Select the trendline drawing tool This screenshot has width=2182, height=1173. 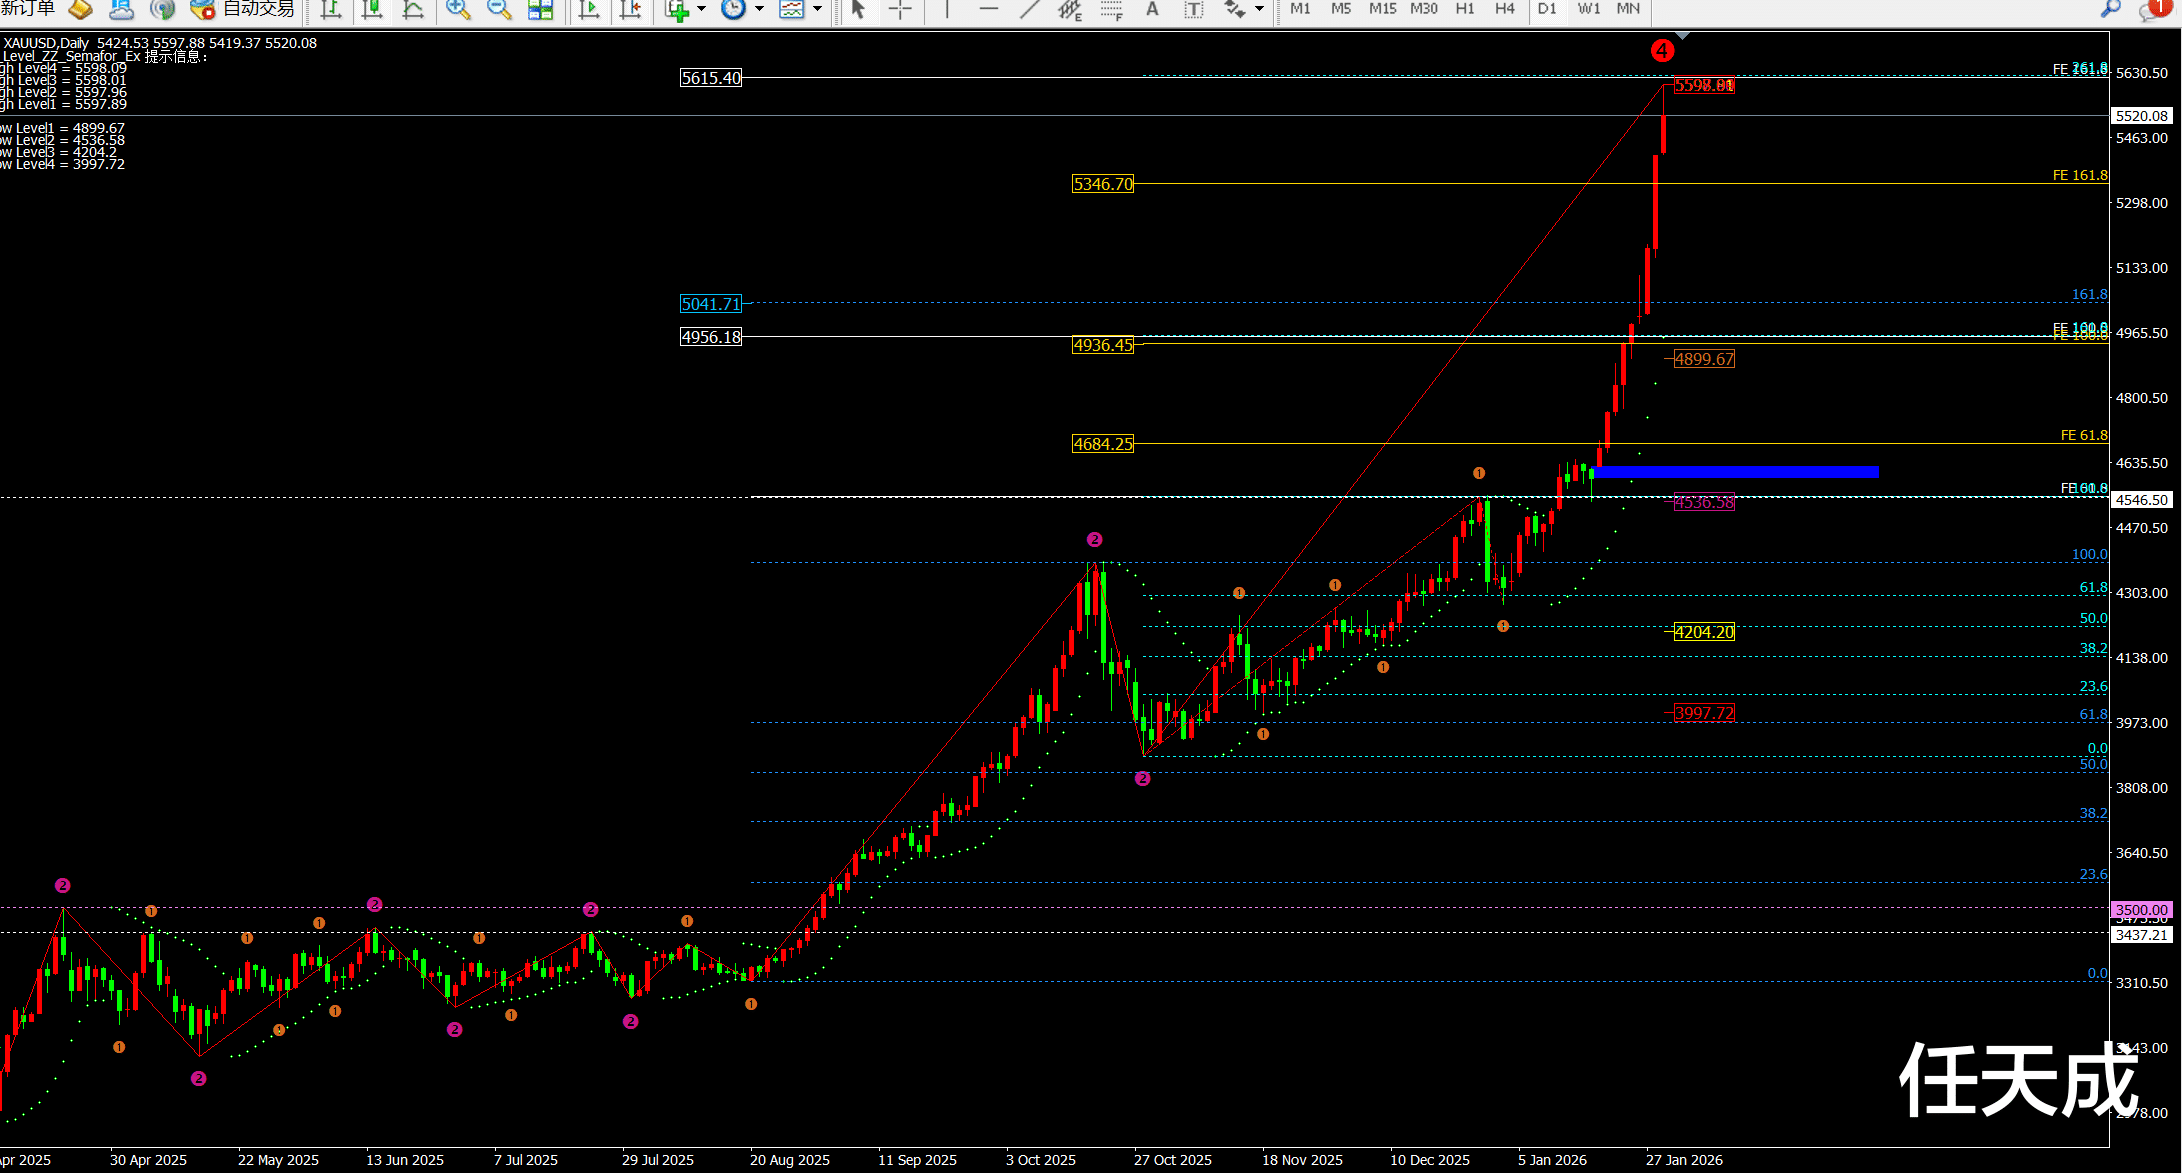point(1030,9)
